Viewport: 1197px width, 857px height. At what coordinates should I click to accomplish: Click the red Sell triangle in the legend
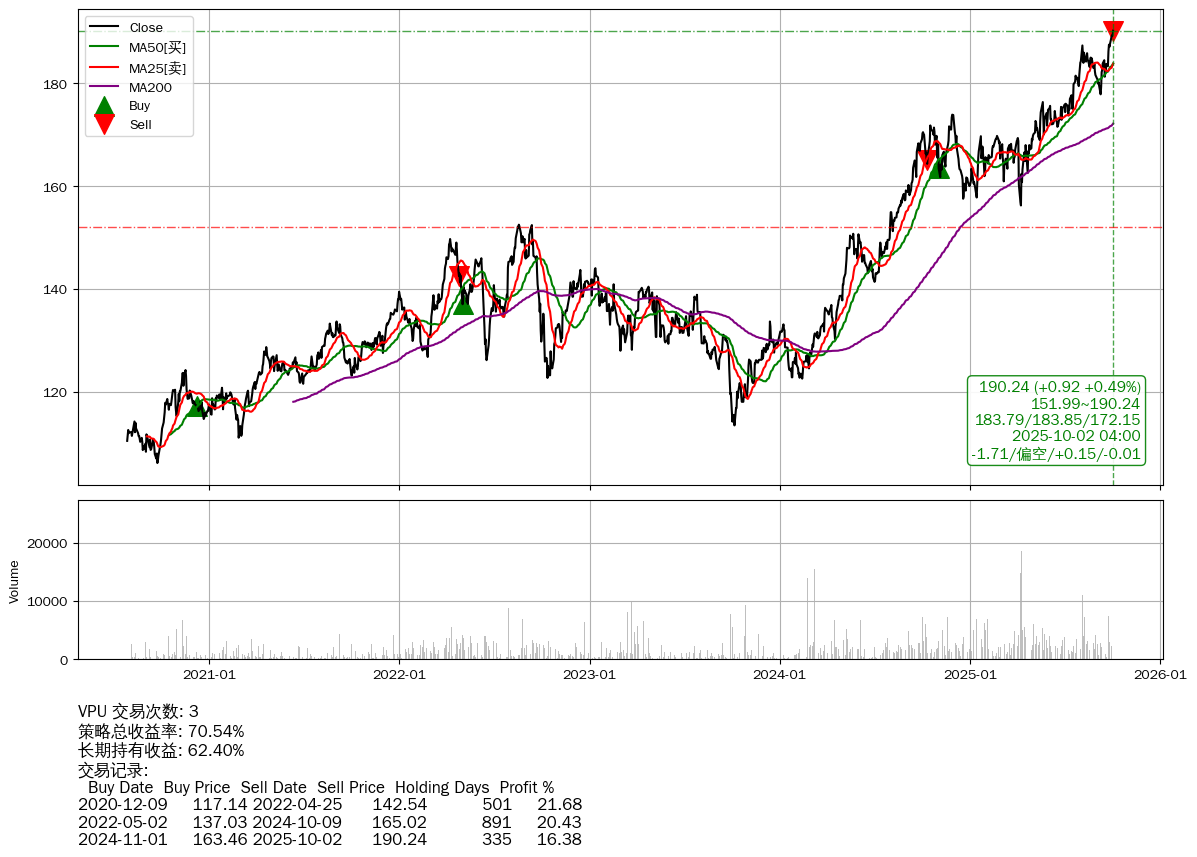tap(104, 124)
